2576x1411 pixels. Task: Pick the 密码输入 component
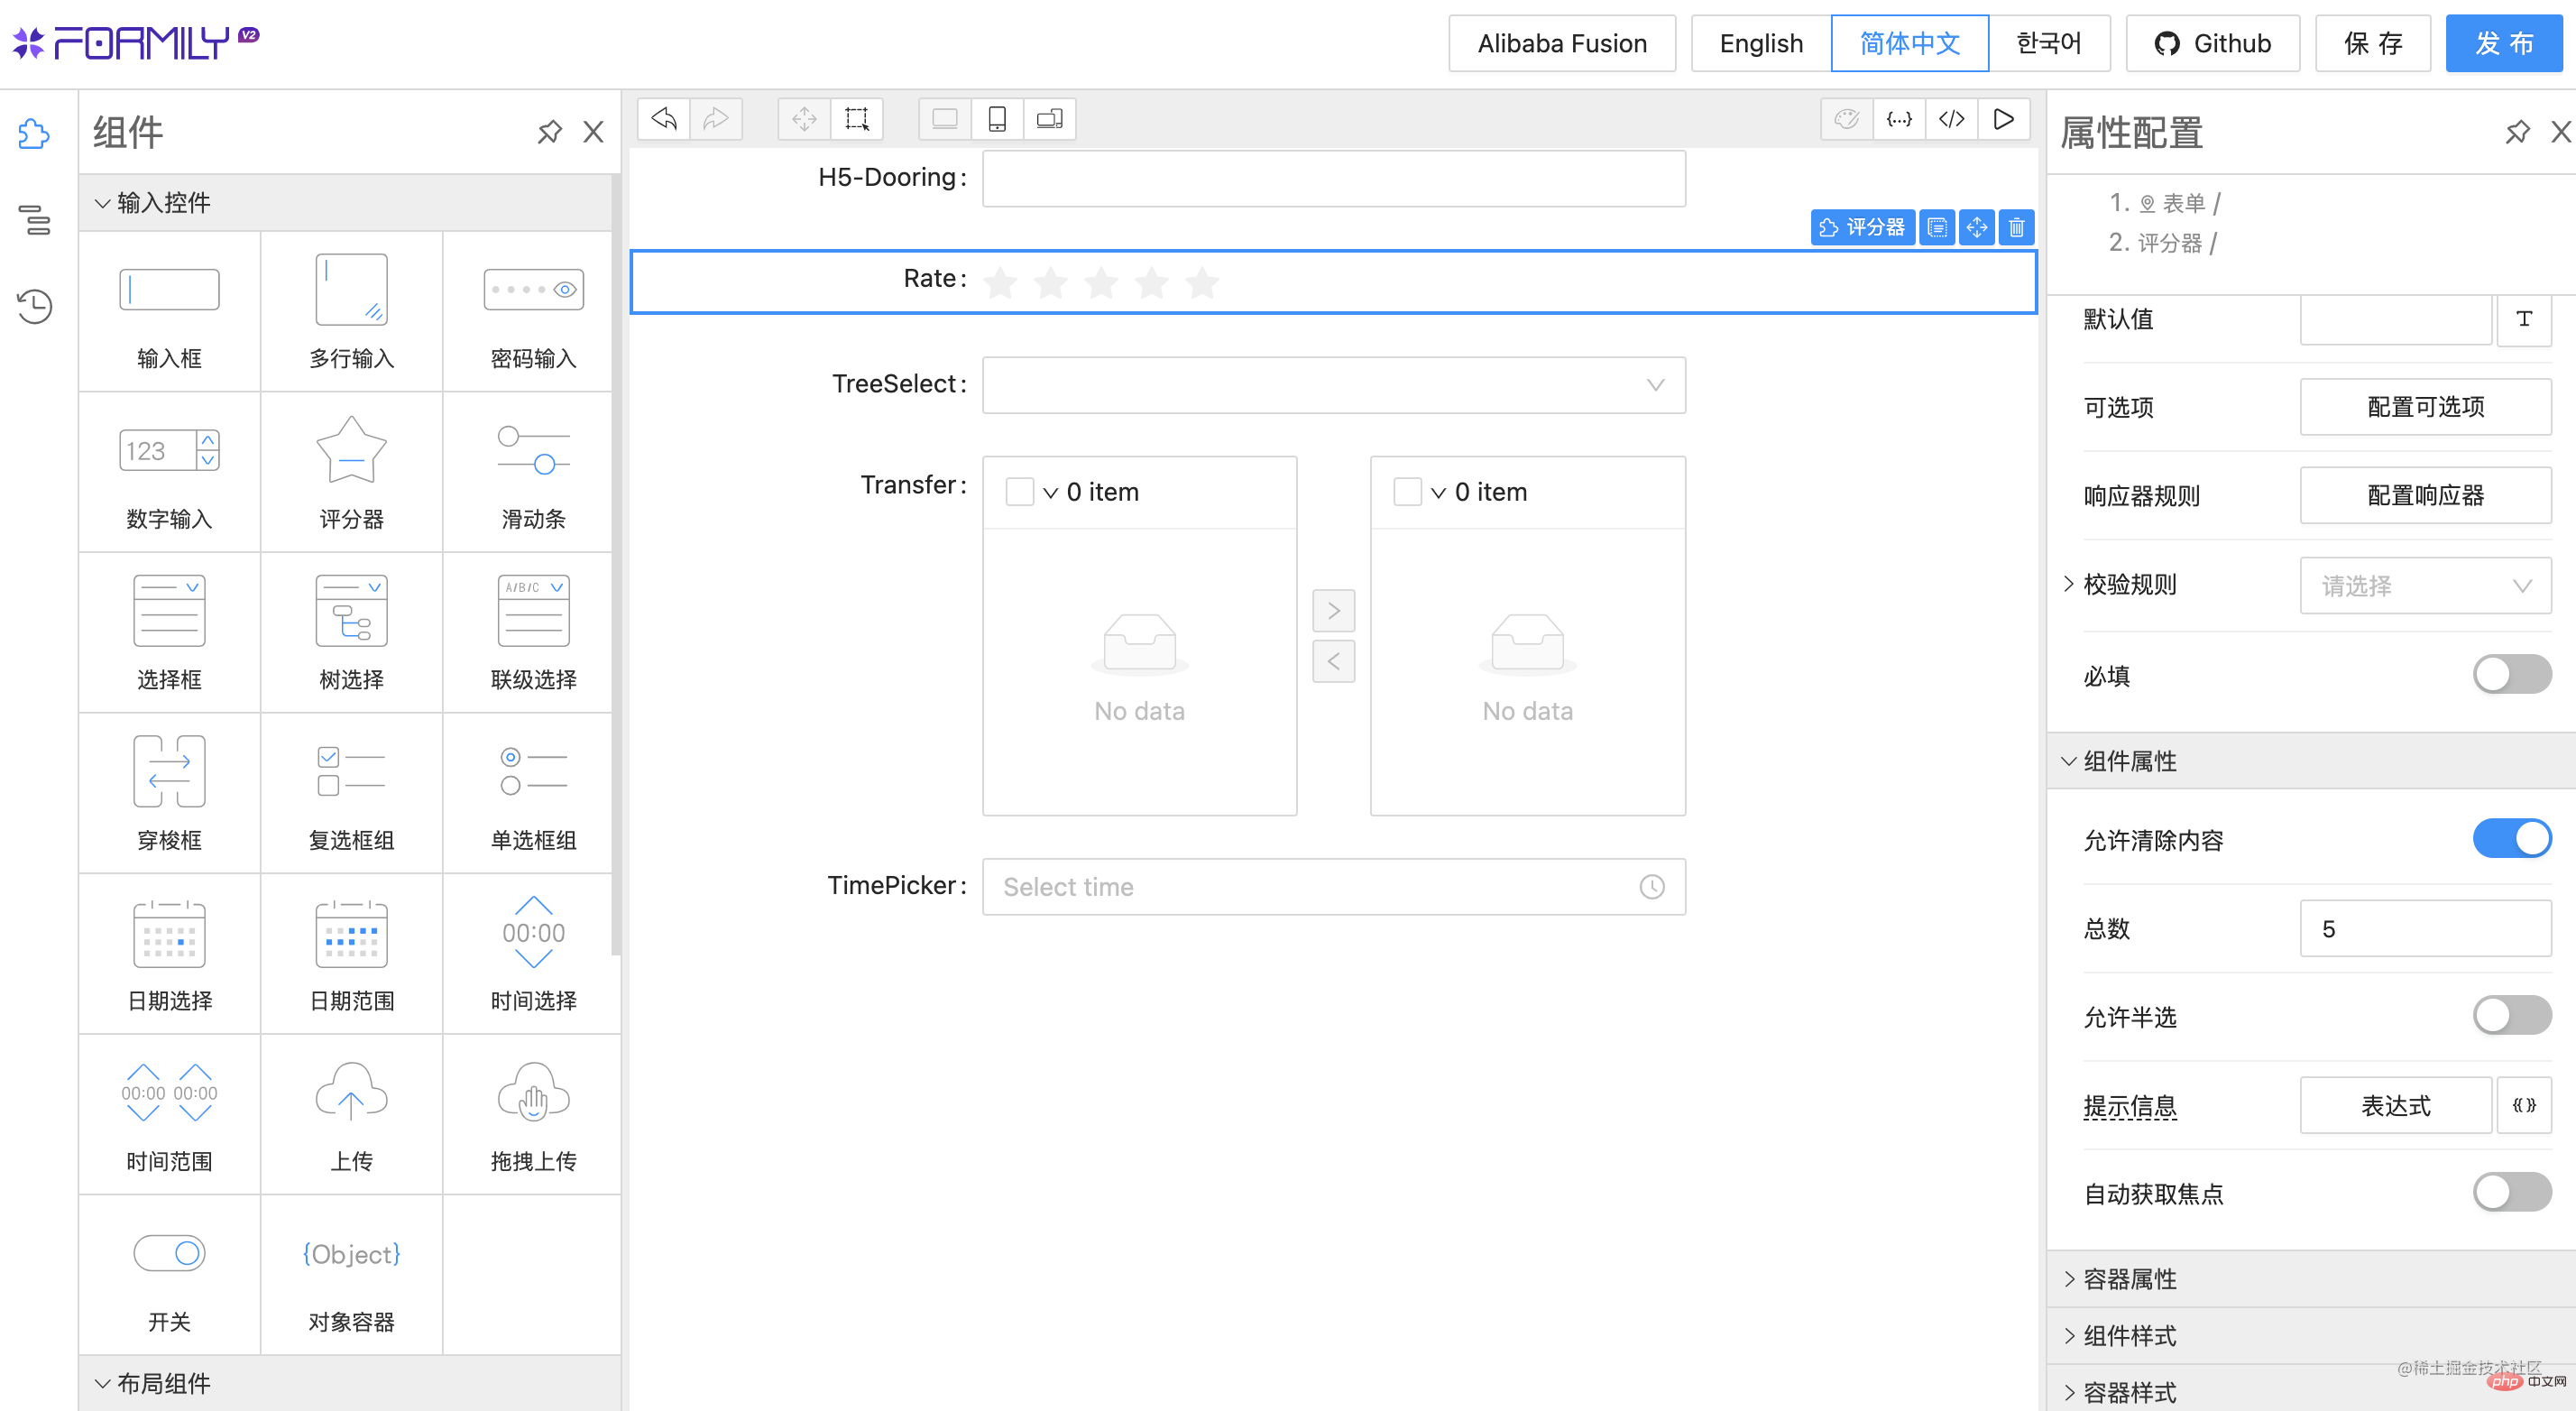coord(533,311)
